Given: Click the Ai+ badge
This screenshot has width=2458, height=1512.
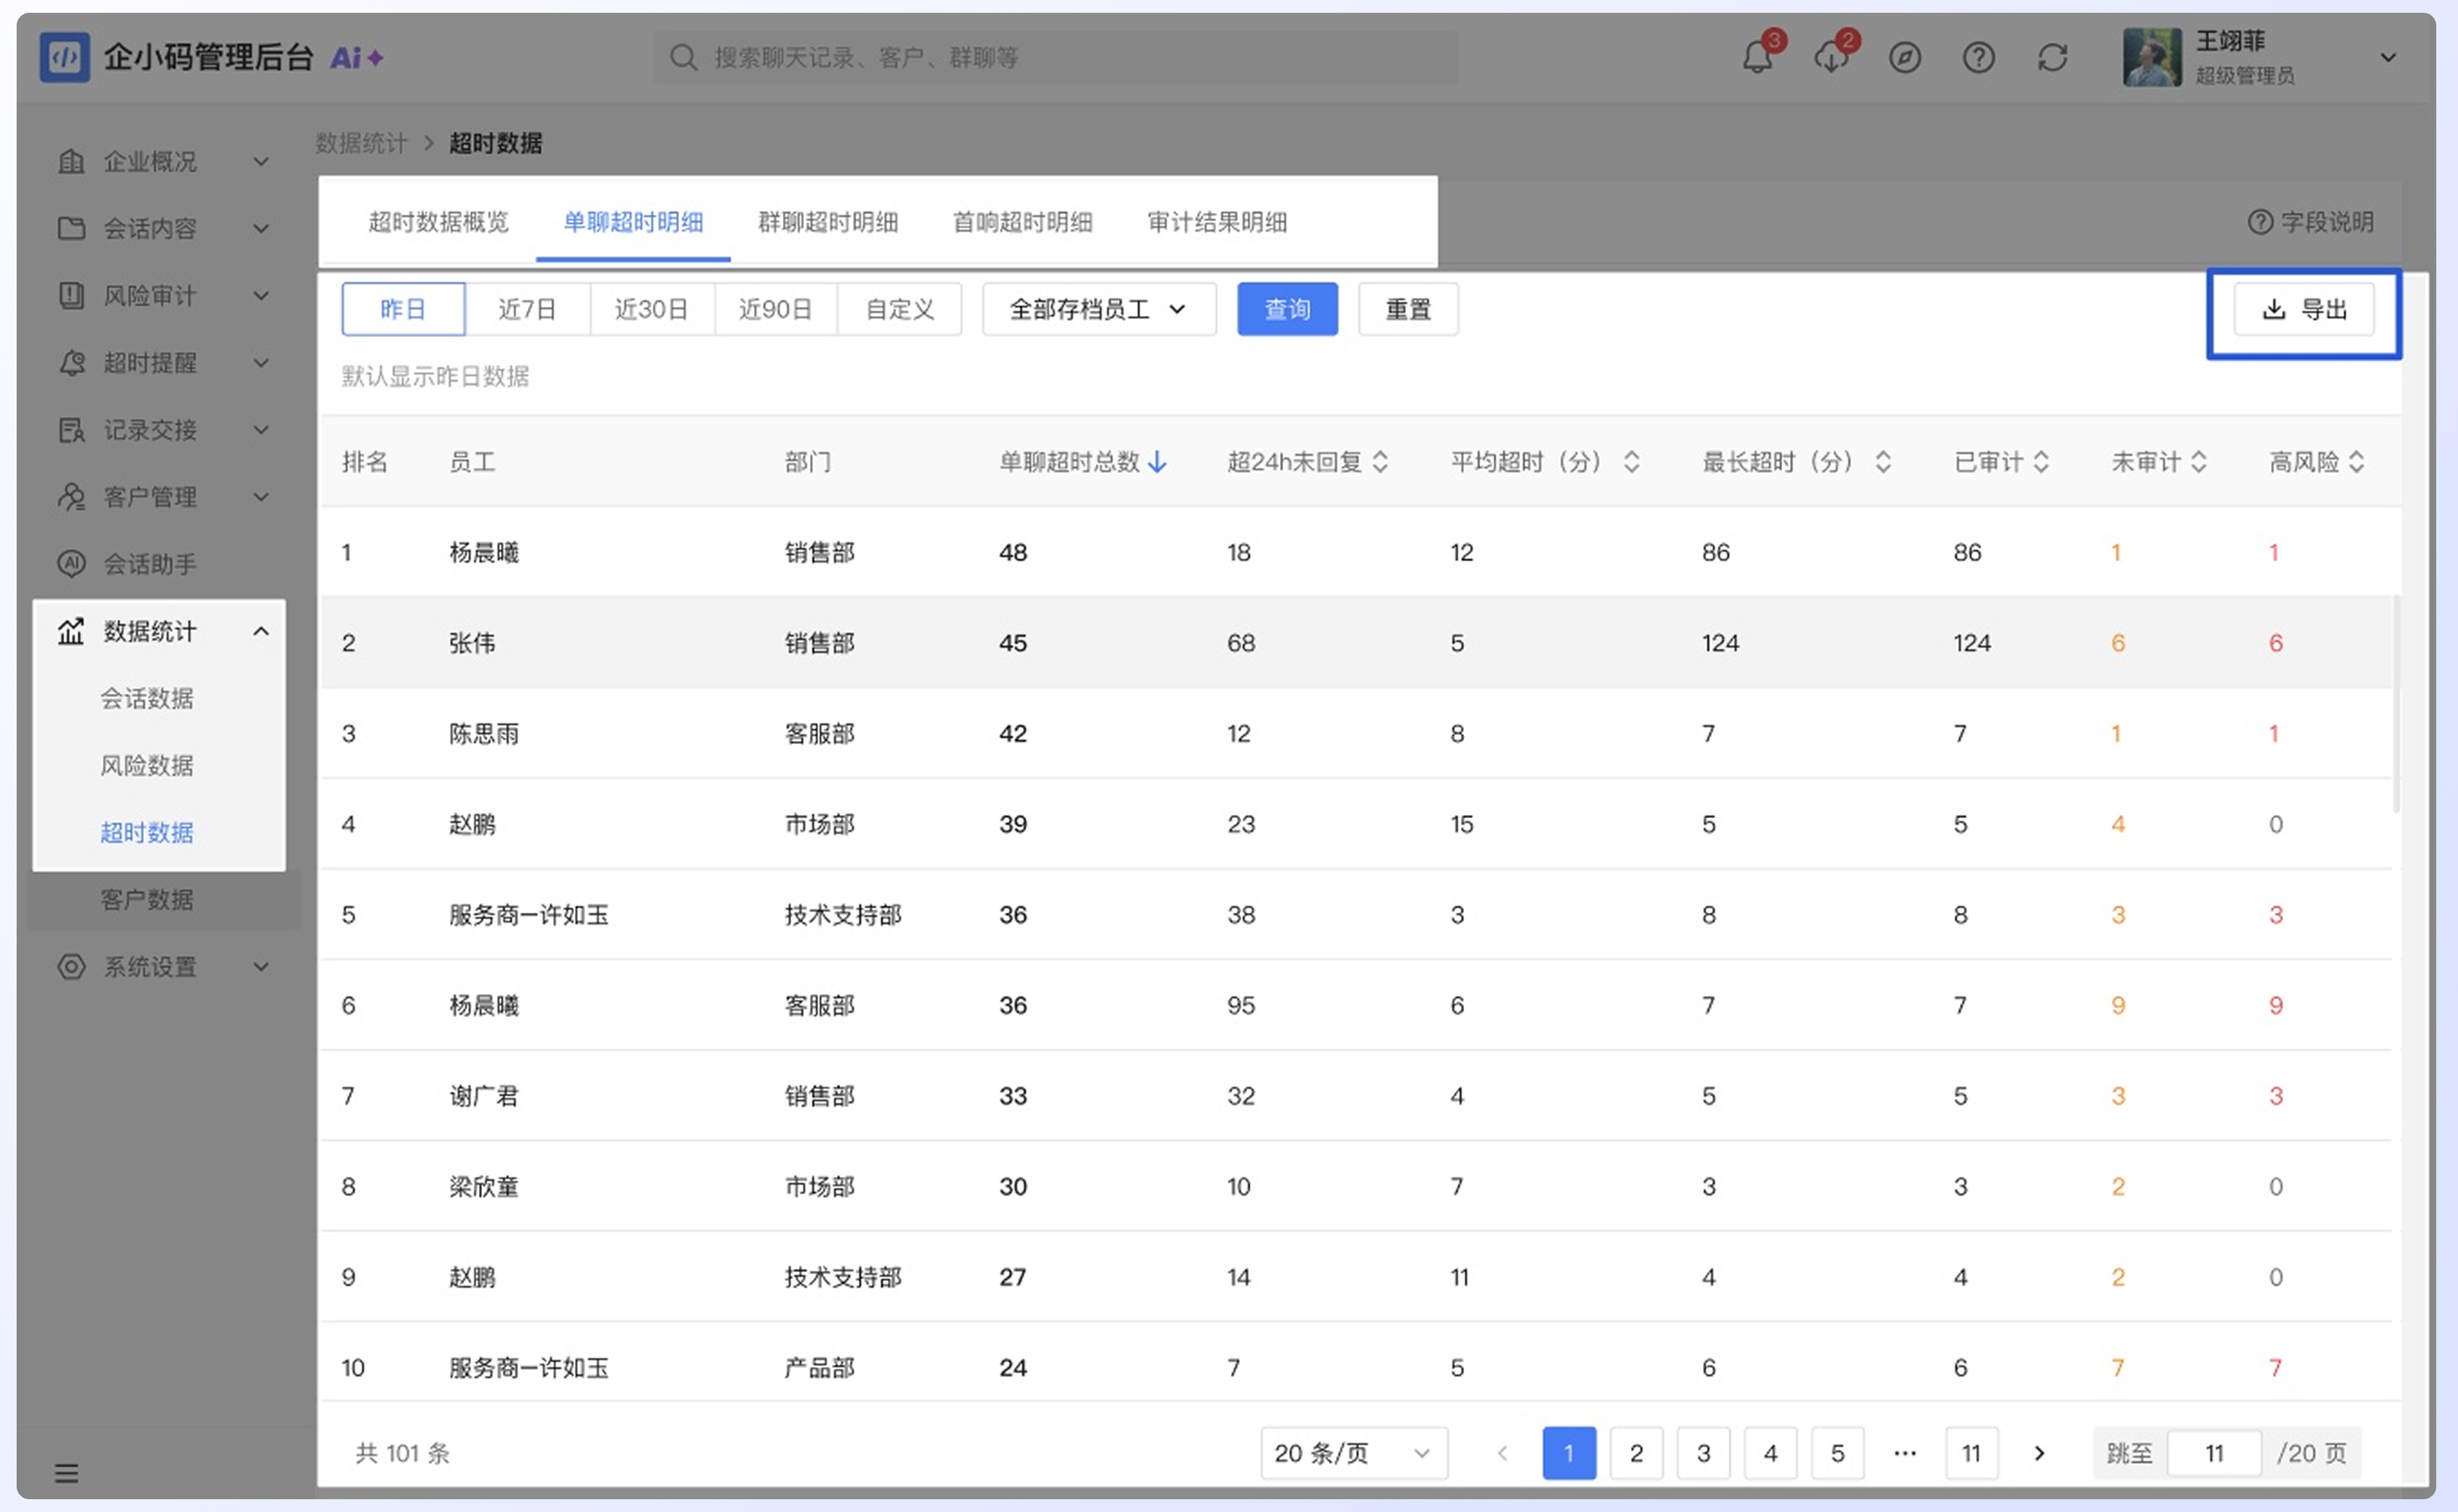Looking at the screenshot, I should click(x=356, y=58).
